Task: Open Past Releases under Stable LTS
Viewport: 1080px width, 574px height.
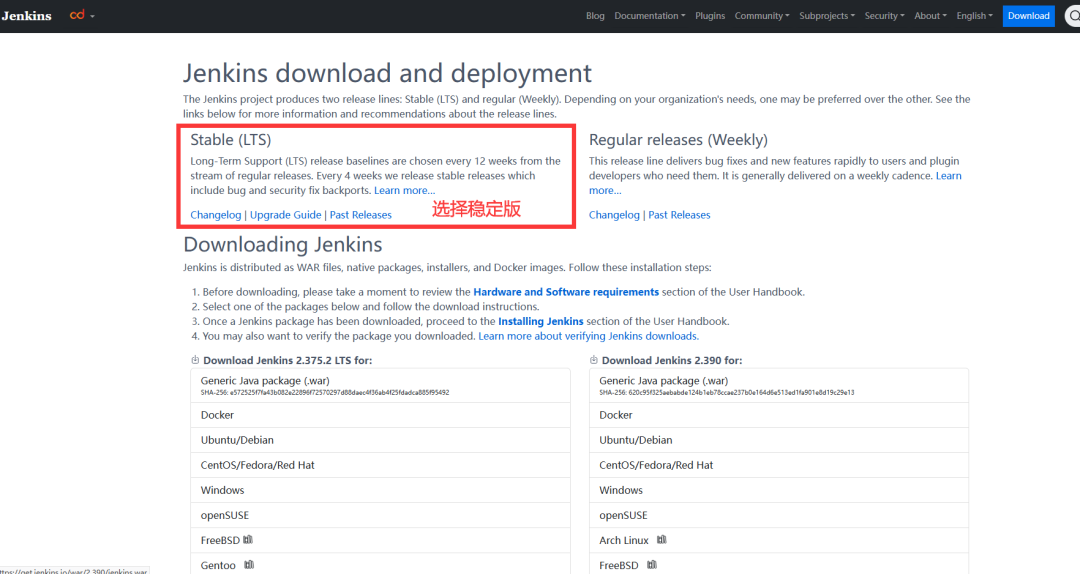Action: [x=360, y=215]
